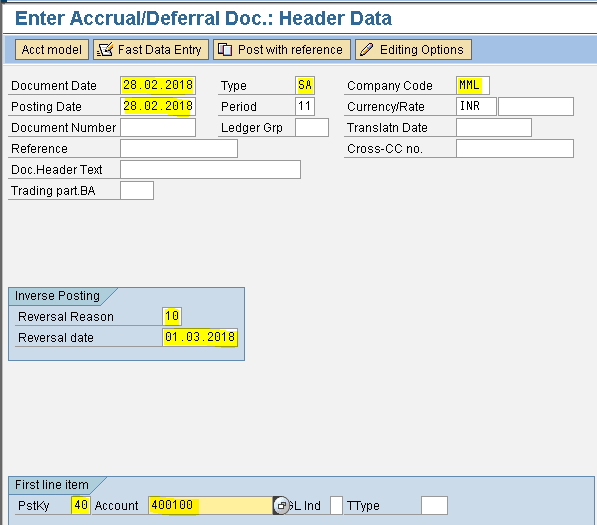Click the Currency/Rate label
Viewport: 597px width, 525px height.
(386, 107)
